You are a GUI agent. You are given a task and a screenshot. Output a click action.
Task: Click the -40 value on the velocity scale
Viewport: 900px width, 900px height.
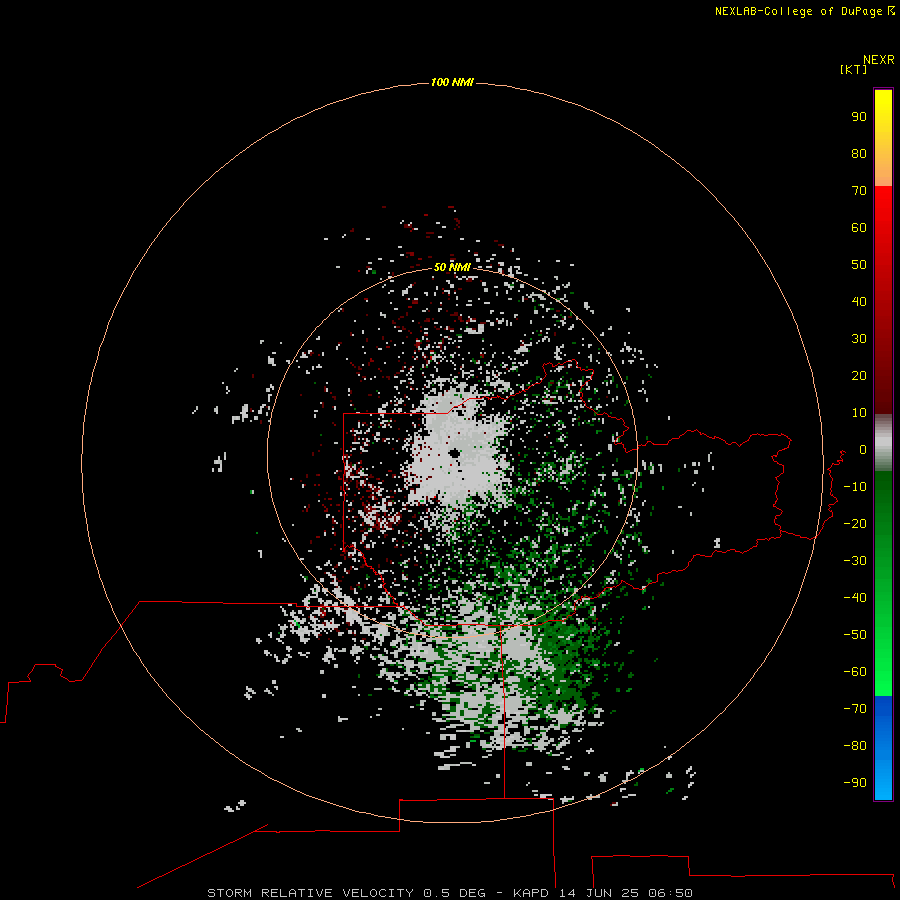pyautogui.click(x=855, y=598)
